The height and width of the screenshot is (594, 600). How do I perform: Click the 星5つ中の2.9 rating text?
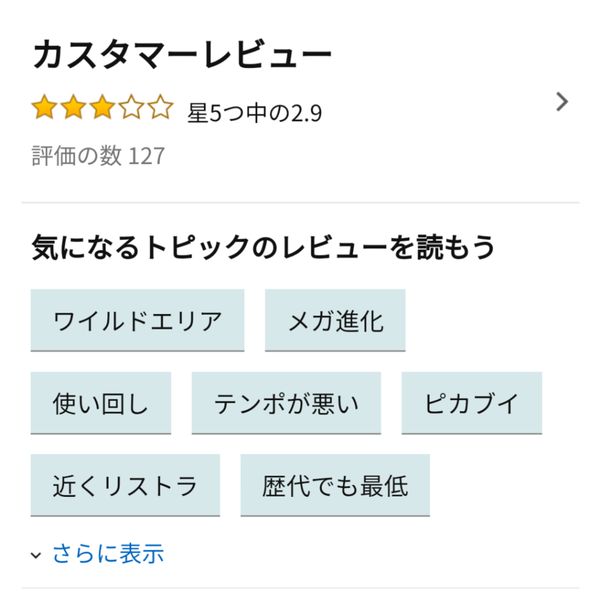[x=254, y=111]
